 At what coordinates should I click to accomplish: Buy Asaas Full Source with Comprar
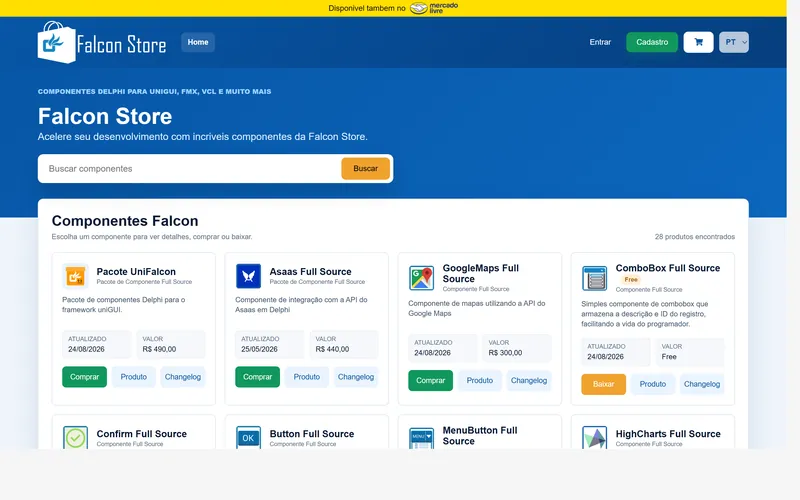pos(258,377)
